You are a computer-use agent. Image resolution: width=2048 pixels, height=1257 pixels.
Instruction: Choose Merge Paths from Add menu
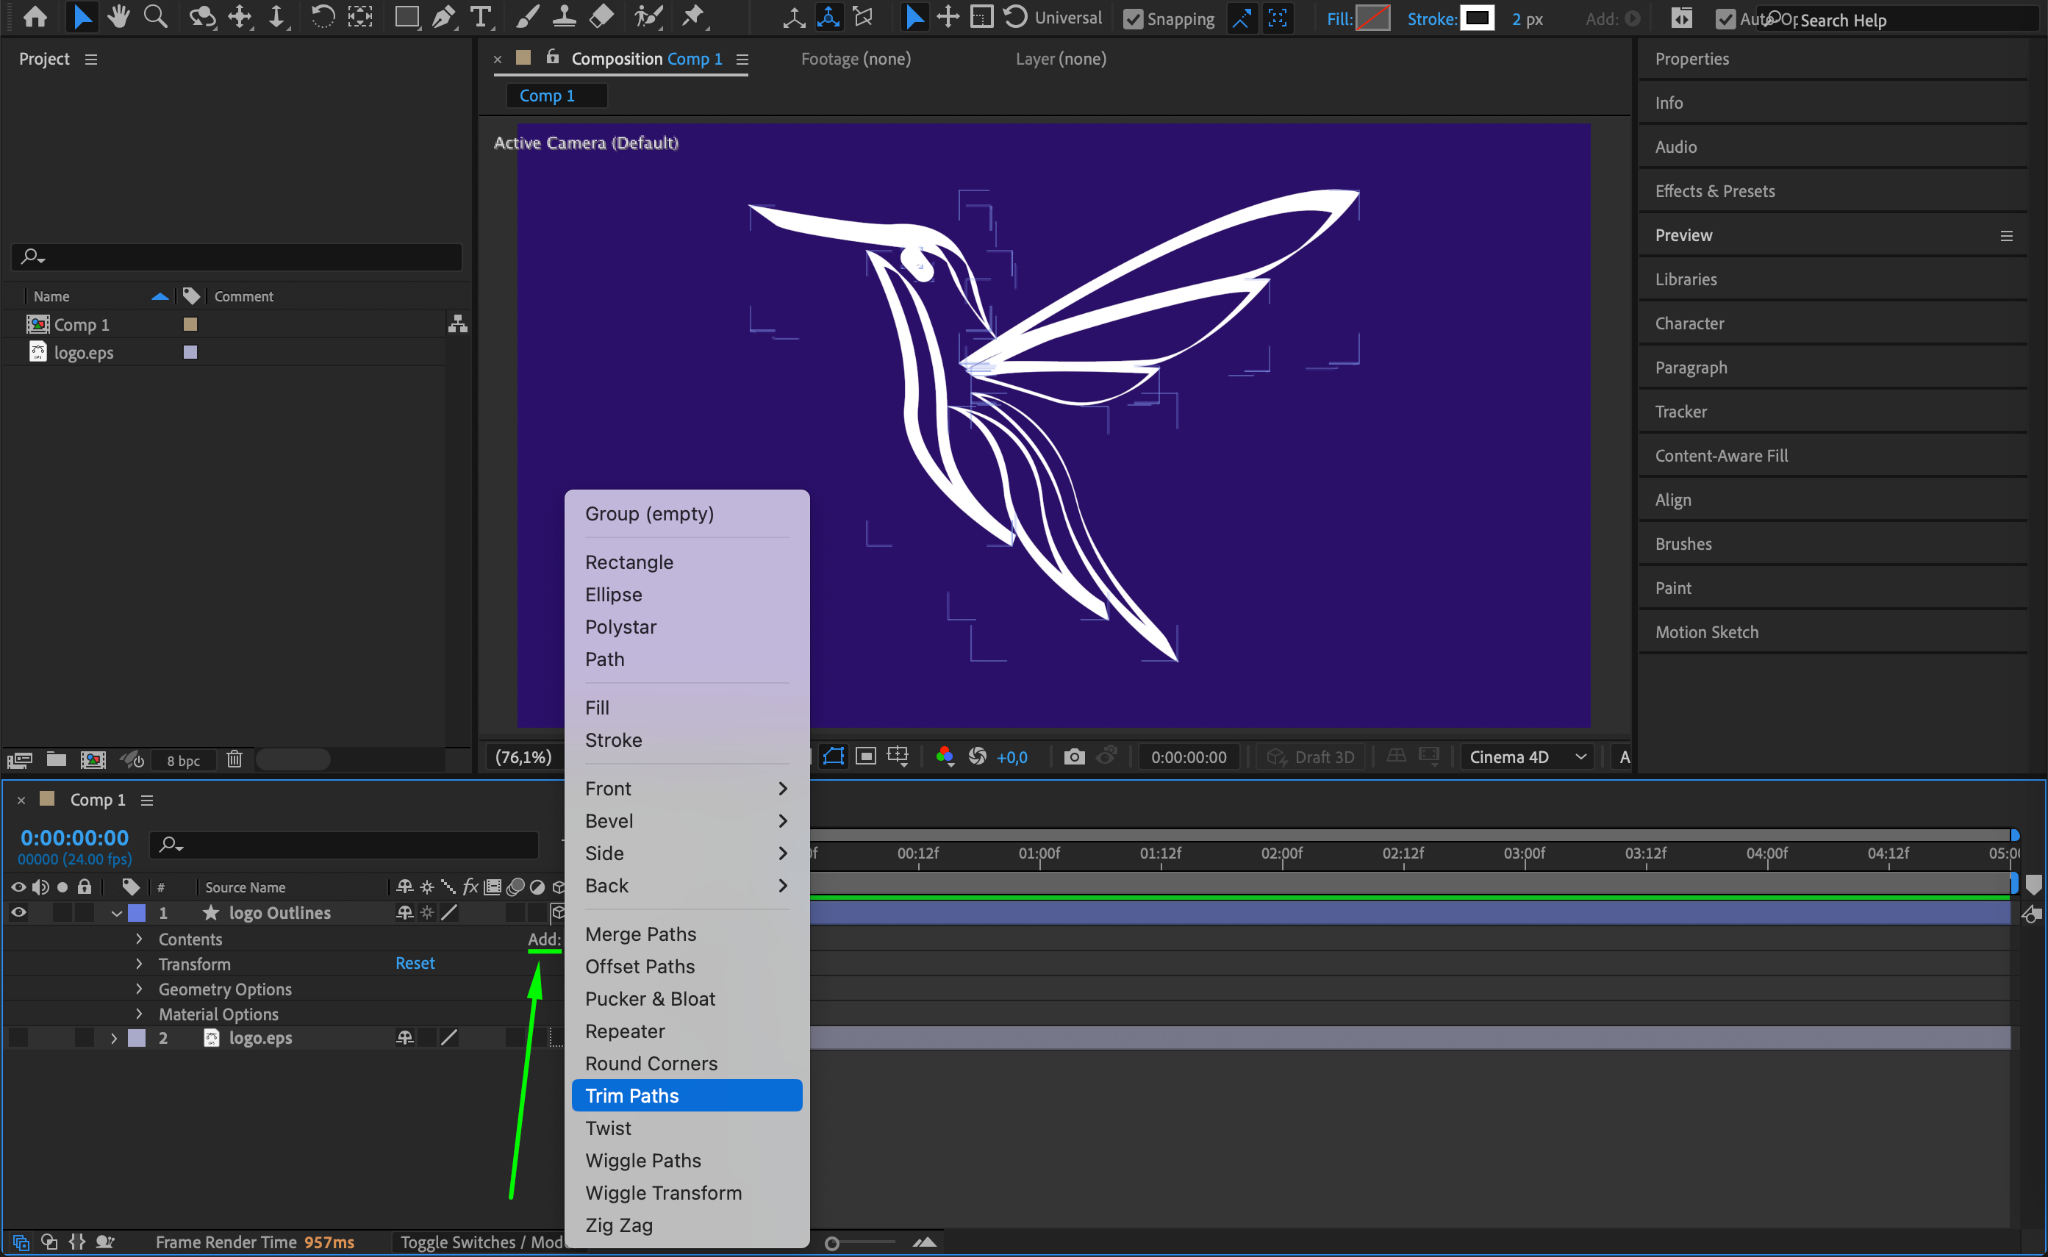click(687, 934)
